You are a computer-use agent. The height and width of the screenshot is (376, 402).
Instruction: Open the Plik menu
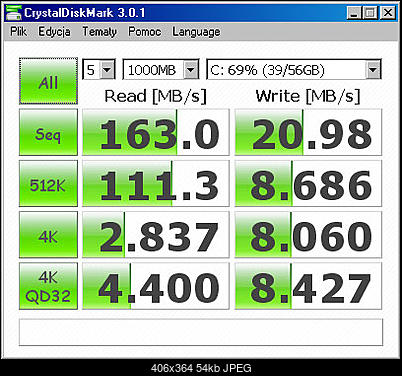coord(18,32)
